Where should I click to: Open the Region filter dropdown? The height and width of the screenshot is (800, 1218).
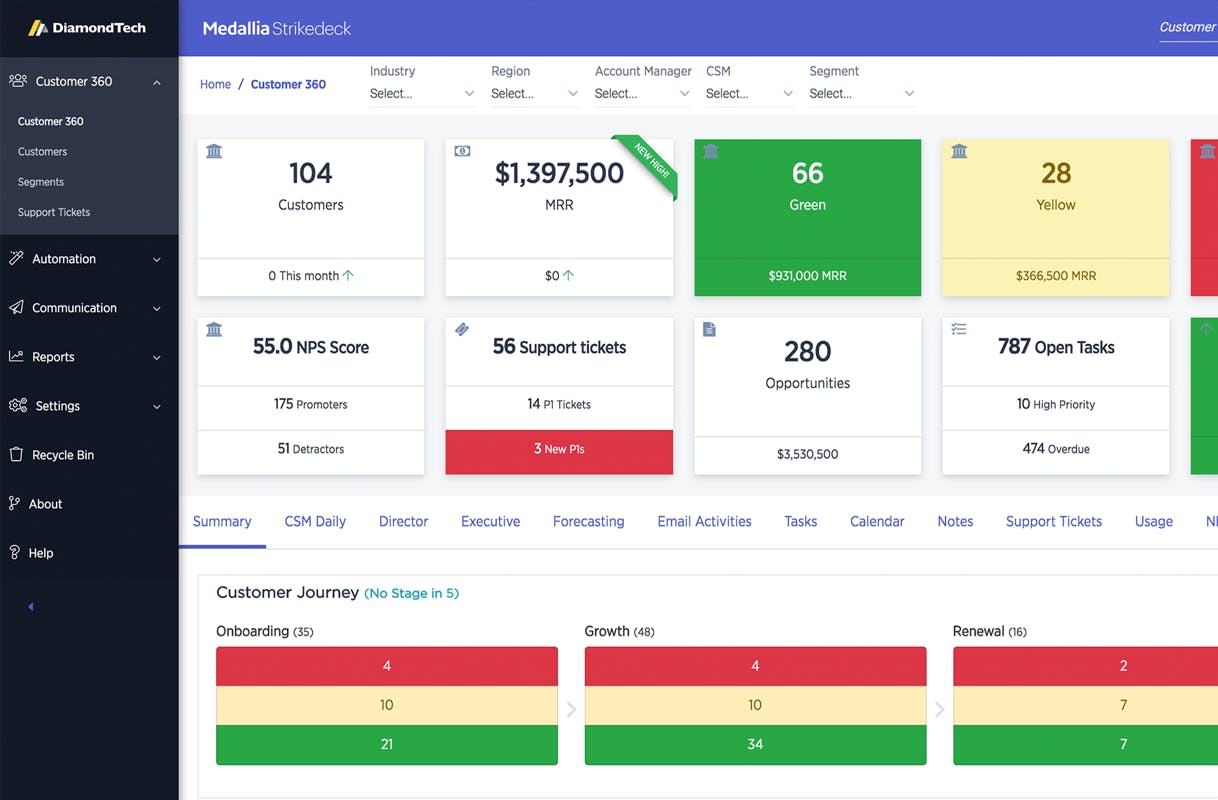(535, 93)
